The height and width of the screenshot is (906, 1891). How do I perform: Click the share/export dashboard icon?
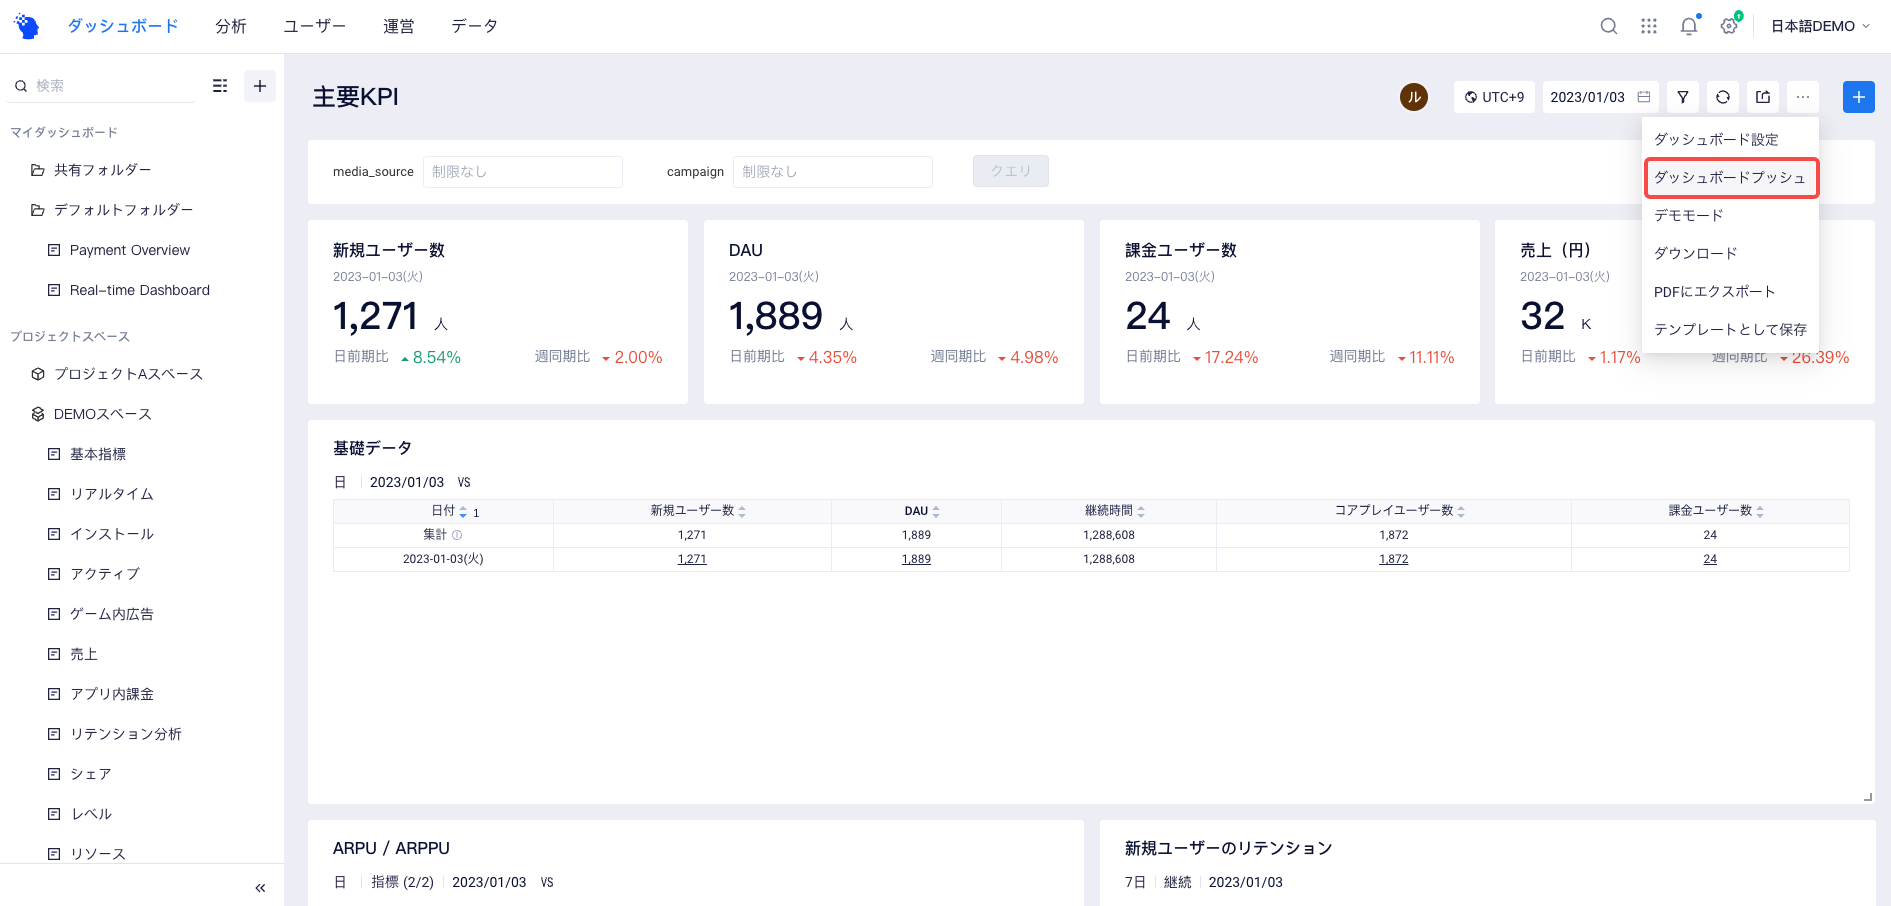1763,97
